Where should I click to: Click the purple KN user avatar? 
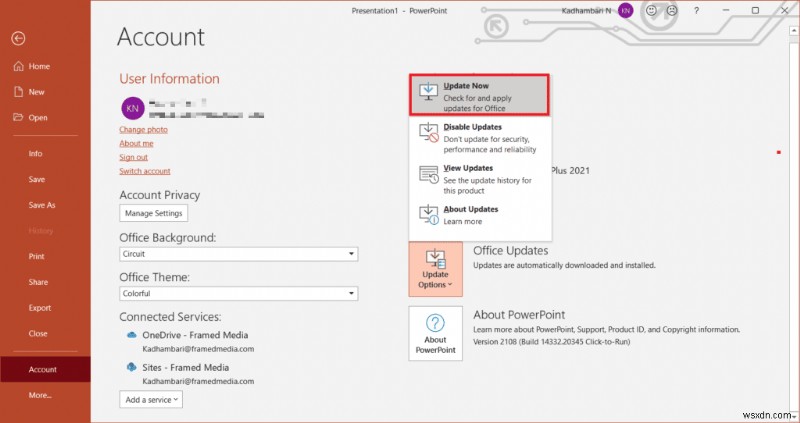133,108
